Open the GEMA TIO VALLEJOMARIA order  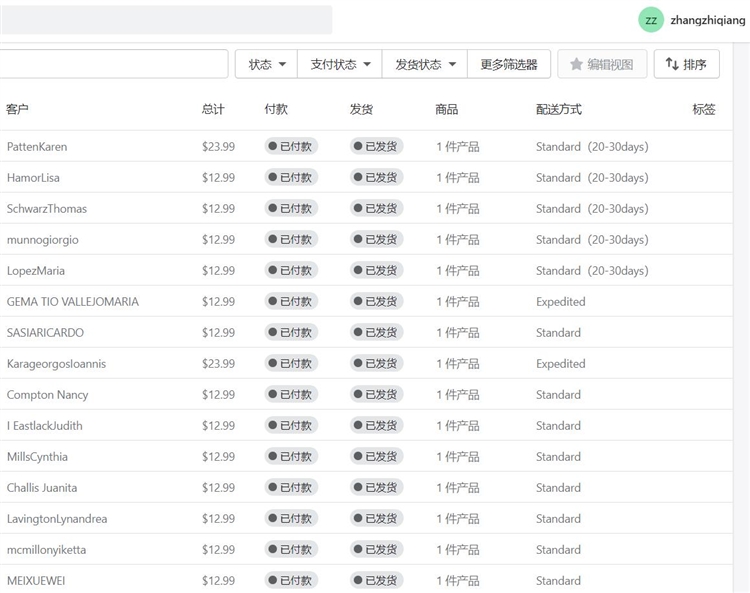tap(73, 302)
